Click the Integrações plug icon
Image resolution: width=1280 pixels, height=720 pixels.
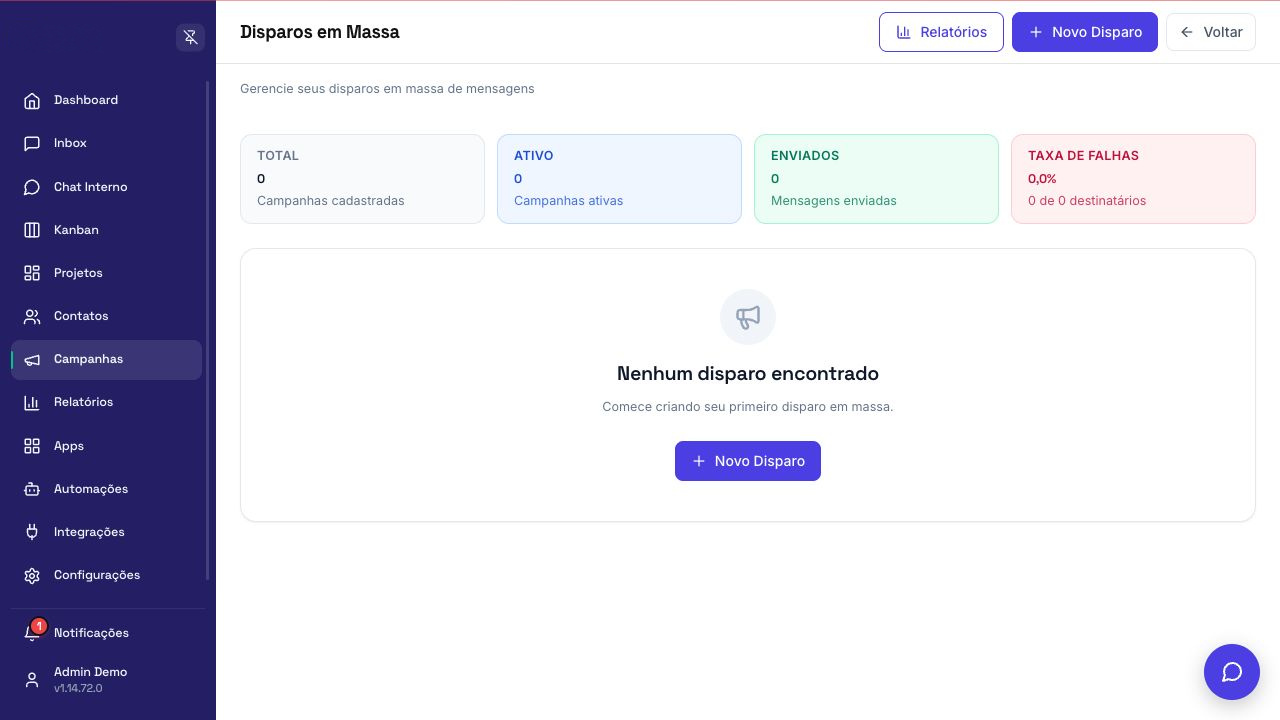click(x=32, y=532)
